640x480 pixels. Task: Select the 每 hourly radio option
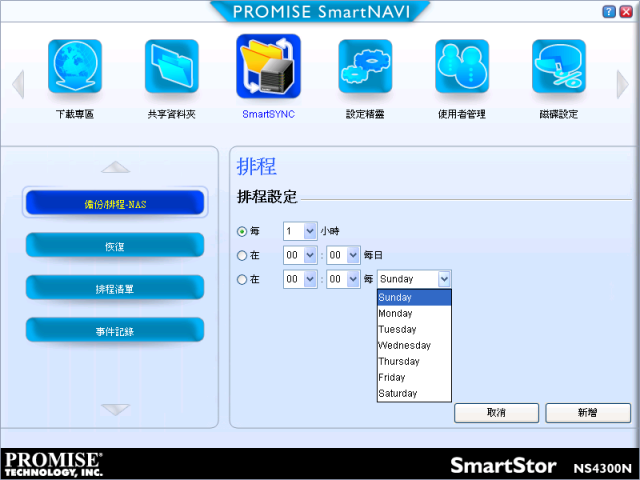[242, 231]
